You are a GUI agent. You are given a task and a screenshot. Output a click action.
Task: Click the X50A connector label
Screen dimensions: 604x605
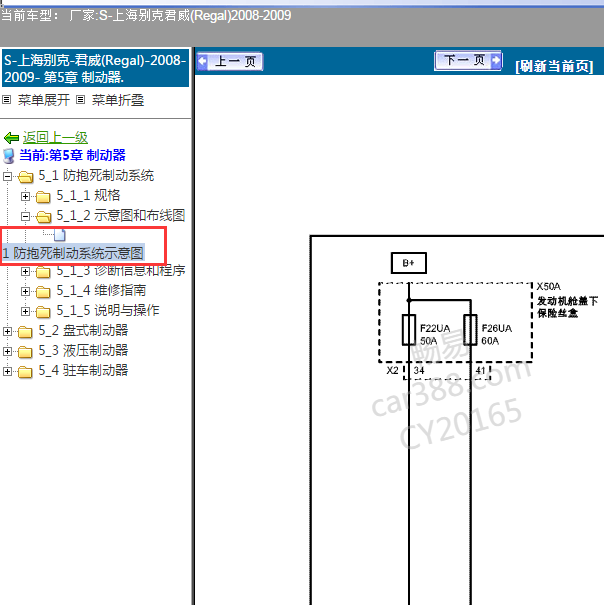(548, 287)
